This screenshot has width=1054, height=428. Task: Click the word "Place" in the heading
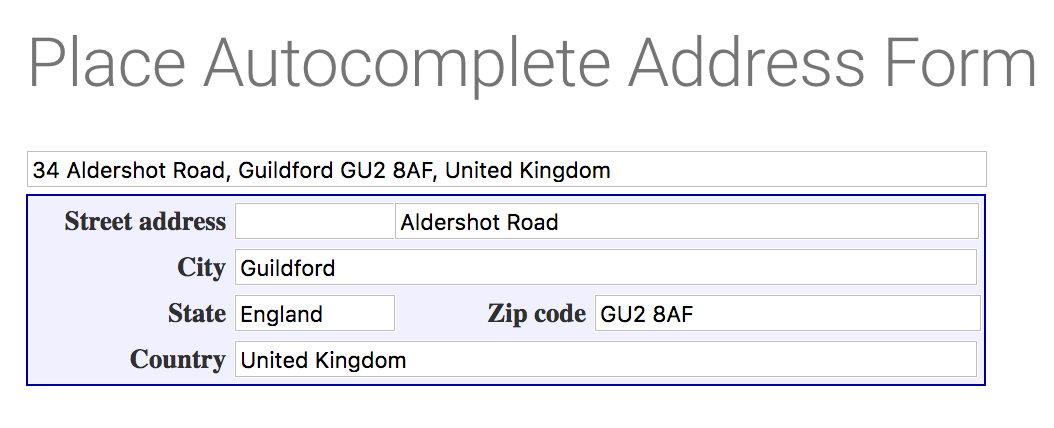[107, 62]
